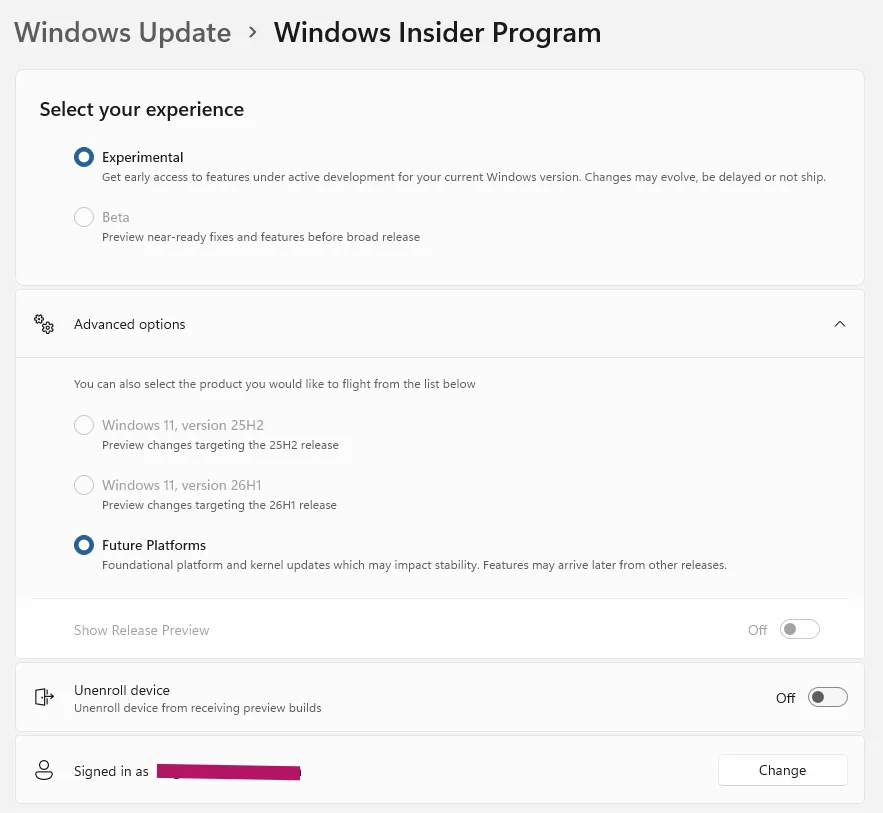Screen dimensions: 883x813
Task: Click the Advanced options header label
Action: coord(130,324)
